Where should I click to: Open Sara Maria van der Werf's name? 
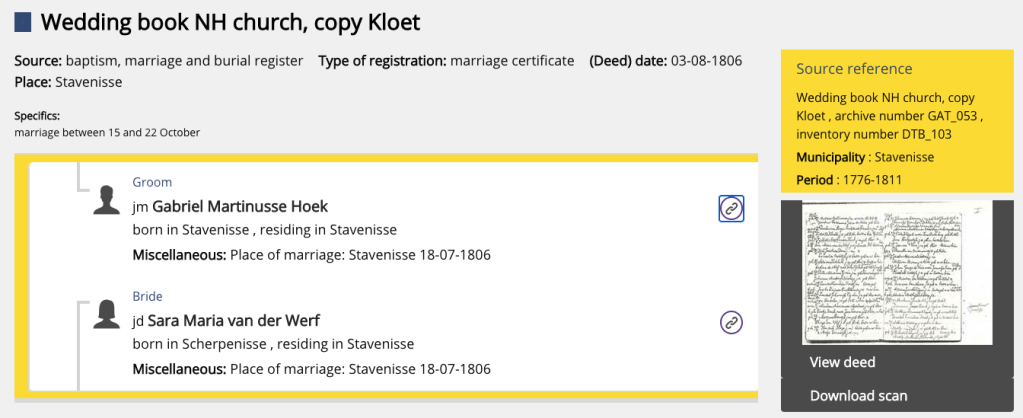point(233,321)
